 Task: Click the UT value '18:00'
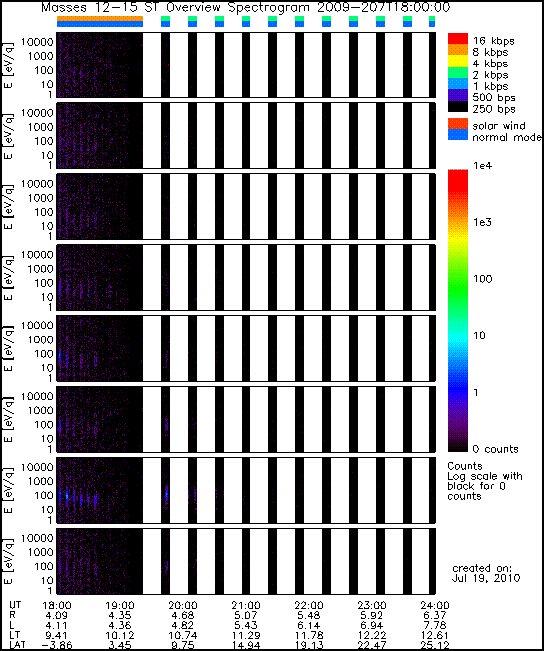click(56, 606)
